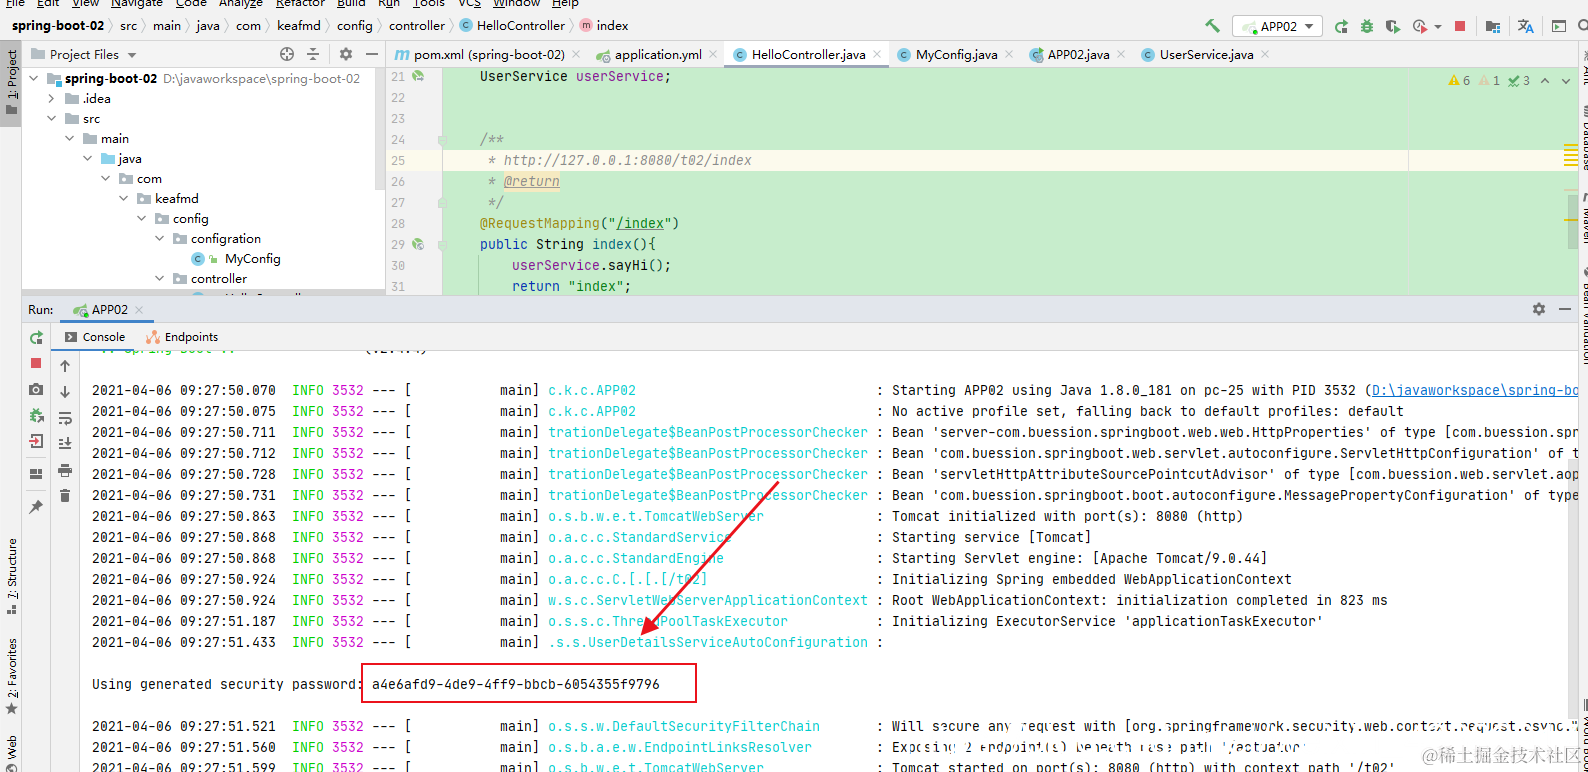Start debugging with the green bug icon
Viewport: 1588px width, 772px height.
1367,26
